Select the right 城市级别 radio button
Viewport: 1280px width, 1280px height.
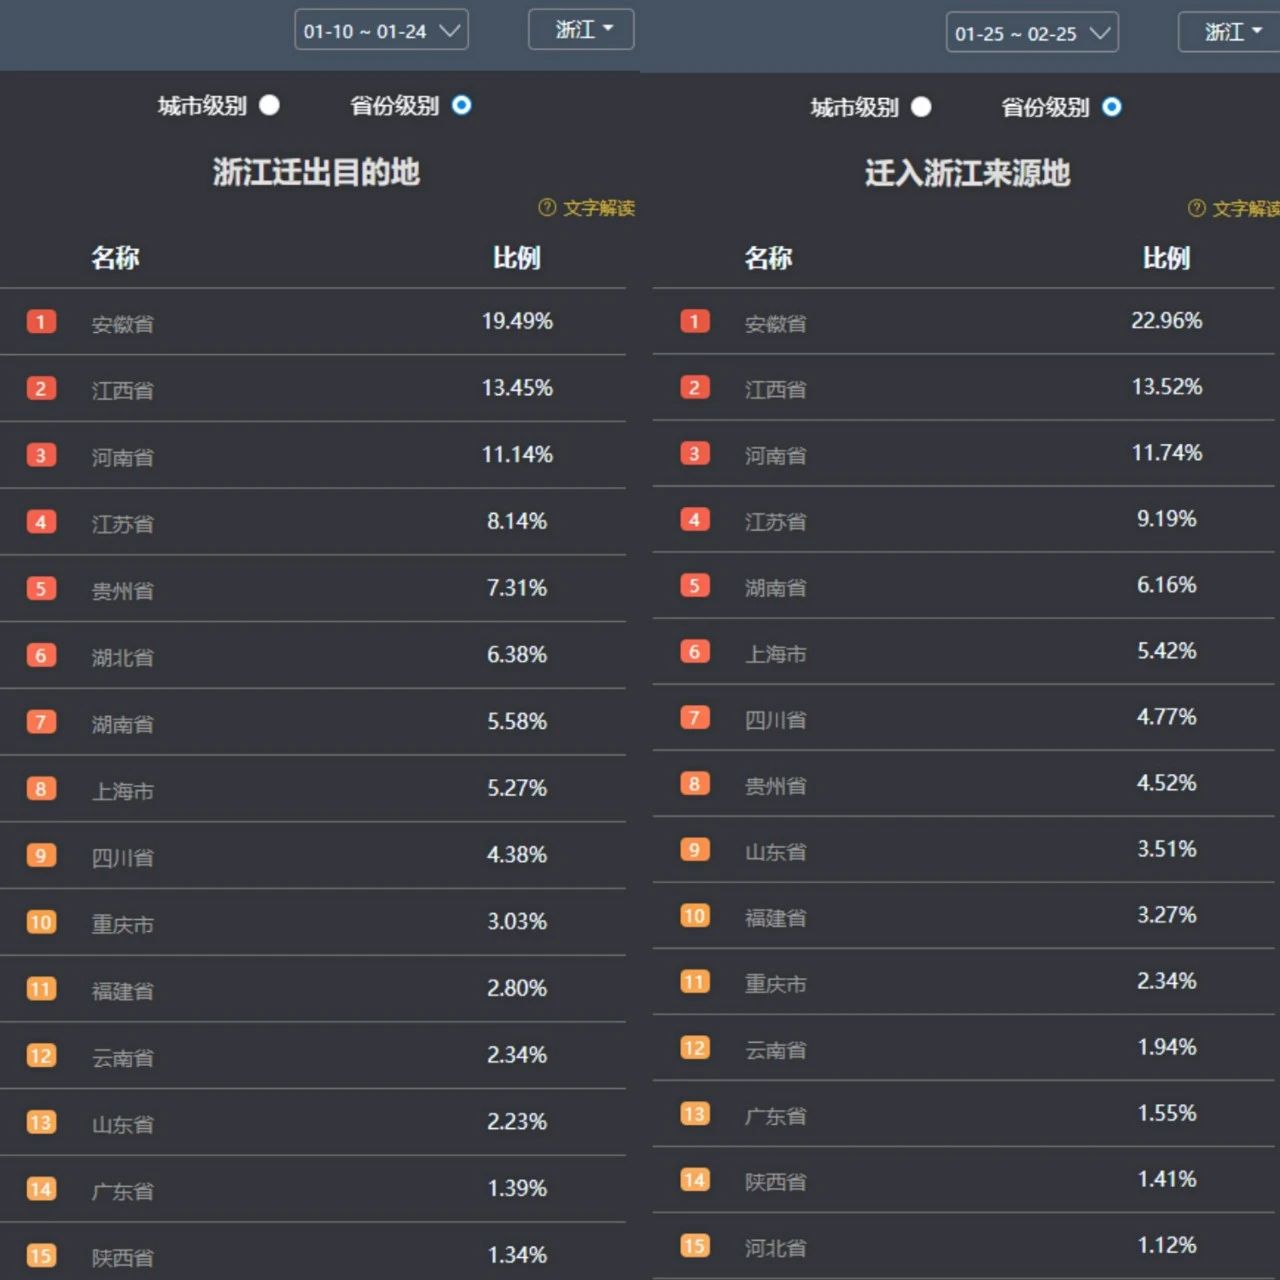pos(922,107)
